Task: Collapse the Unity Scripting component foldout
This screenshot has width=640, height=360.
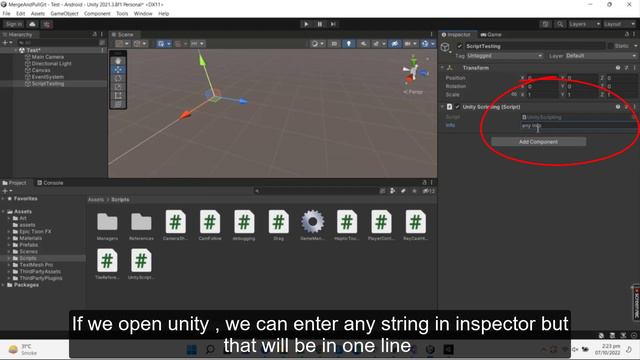Action: pyautogui.click(x=442, y=107)
